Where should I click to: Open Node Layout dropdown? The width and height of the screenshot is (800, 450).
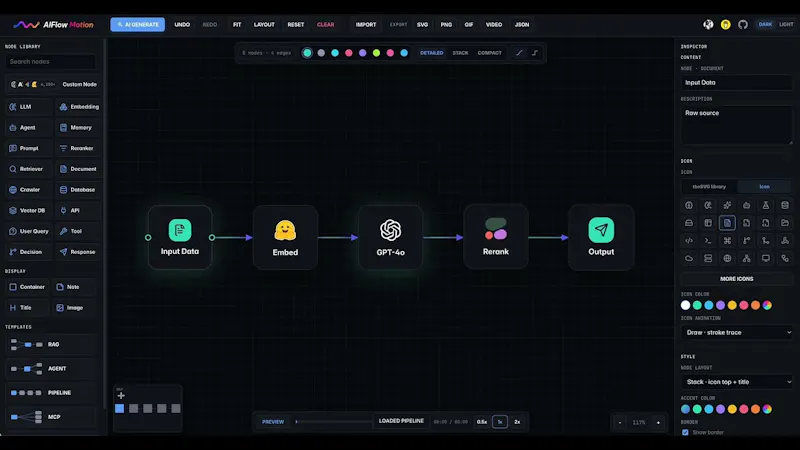point(737,382)
